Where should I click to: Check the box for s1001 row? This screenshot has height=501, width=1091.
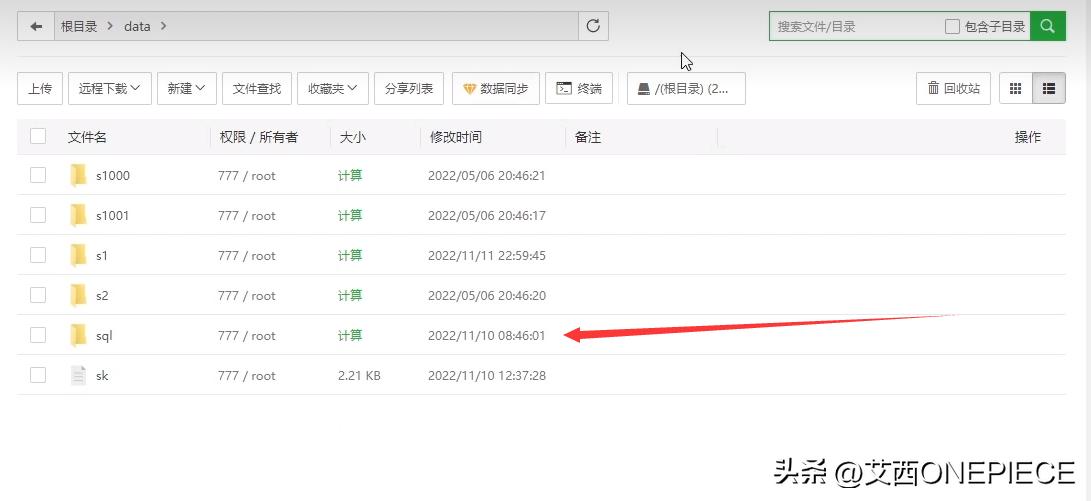click(x=38, y=215)
